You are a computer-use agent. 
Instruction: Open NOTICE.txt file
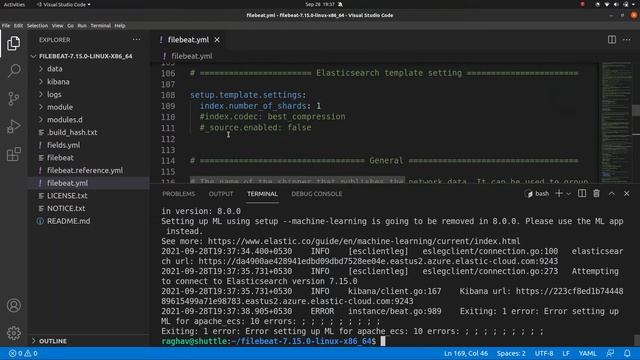(x=89, y=208)
